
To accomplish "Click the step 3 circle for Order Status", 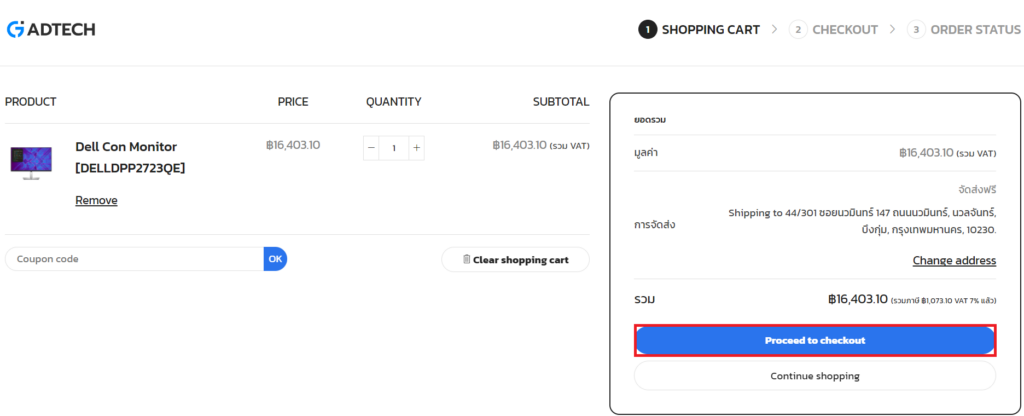I will click(916, 30).
